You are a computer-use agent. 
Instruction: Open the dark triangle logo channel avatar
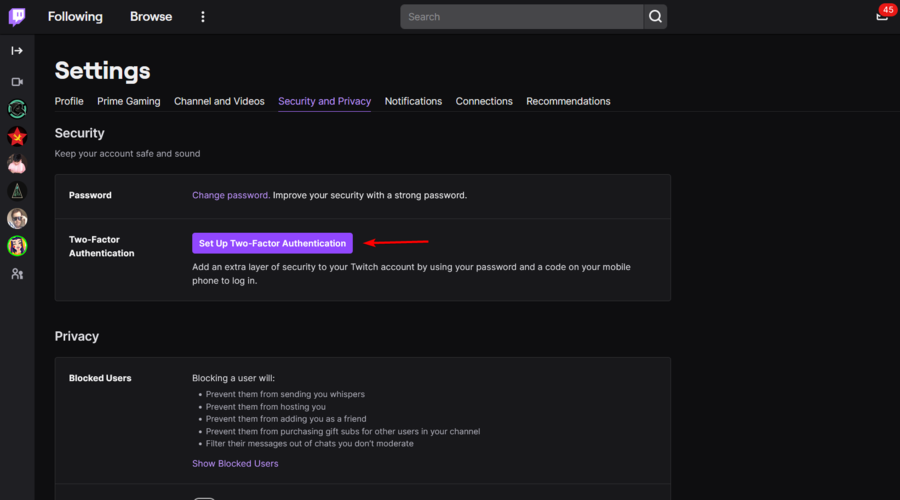click(x=17, y=191)
